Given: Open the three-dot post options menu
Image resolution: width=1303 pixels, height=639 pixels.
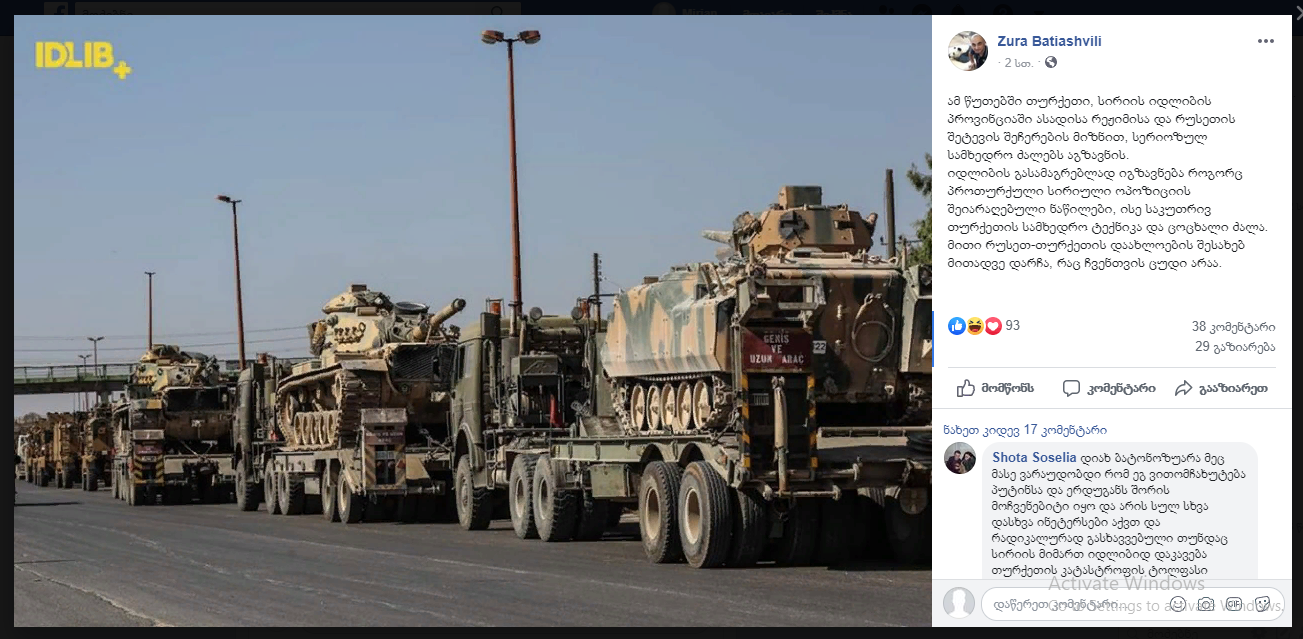Looking at the screenshot, I should (1265, 41).
